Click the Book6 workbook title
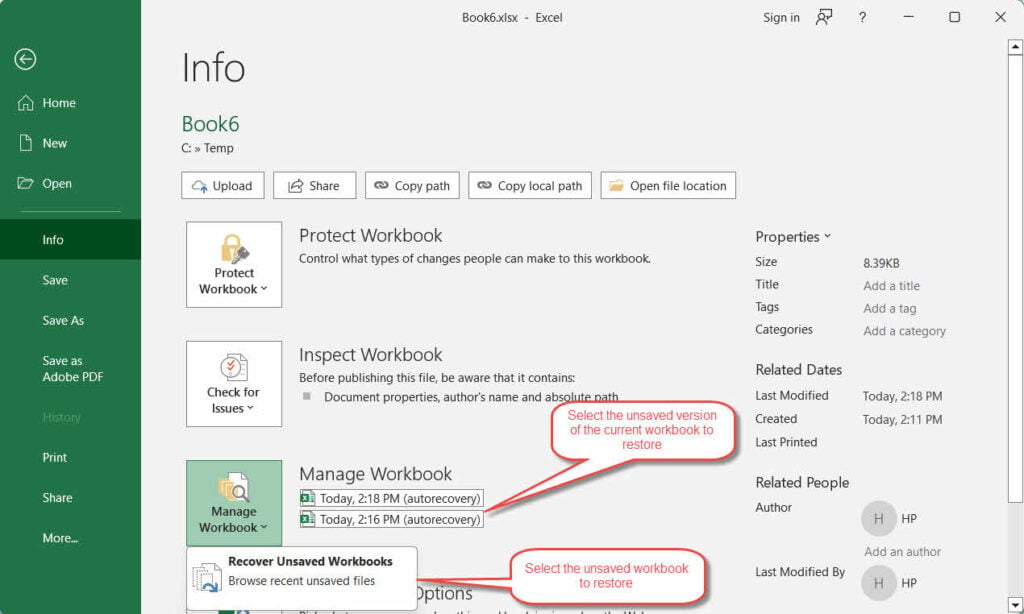This screenshot has width=1024, height=614. click(210, 123)
